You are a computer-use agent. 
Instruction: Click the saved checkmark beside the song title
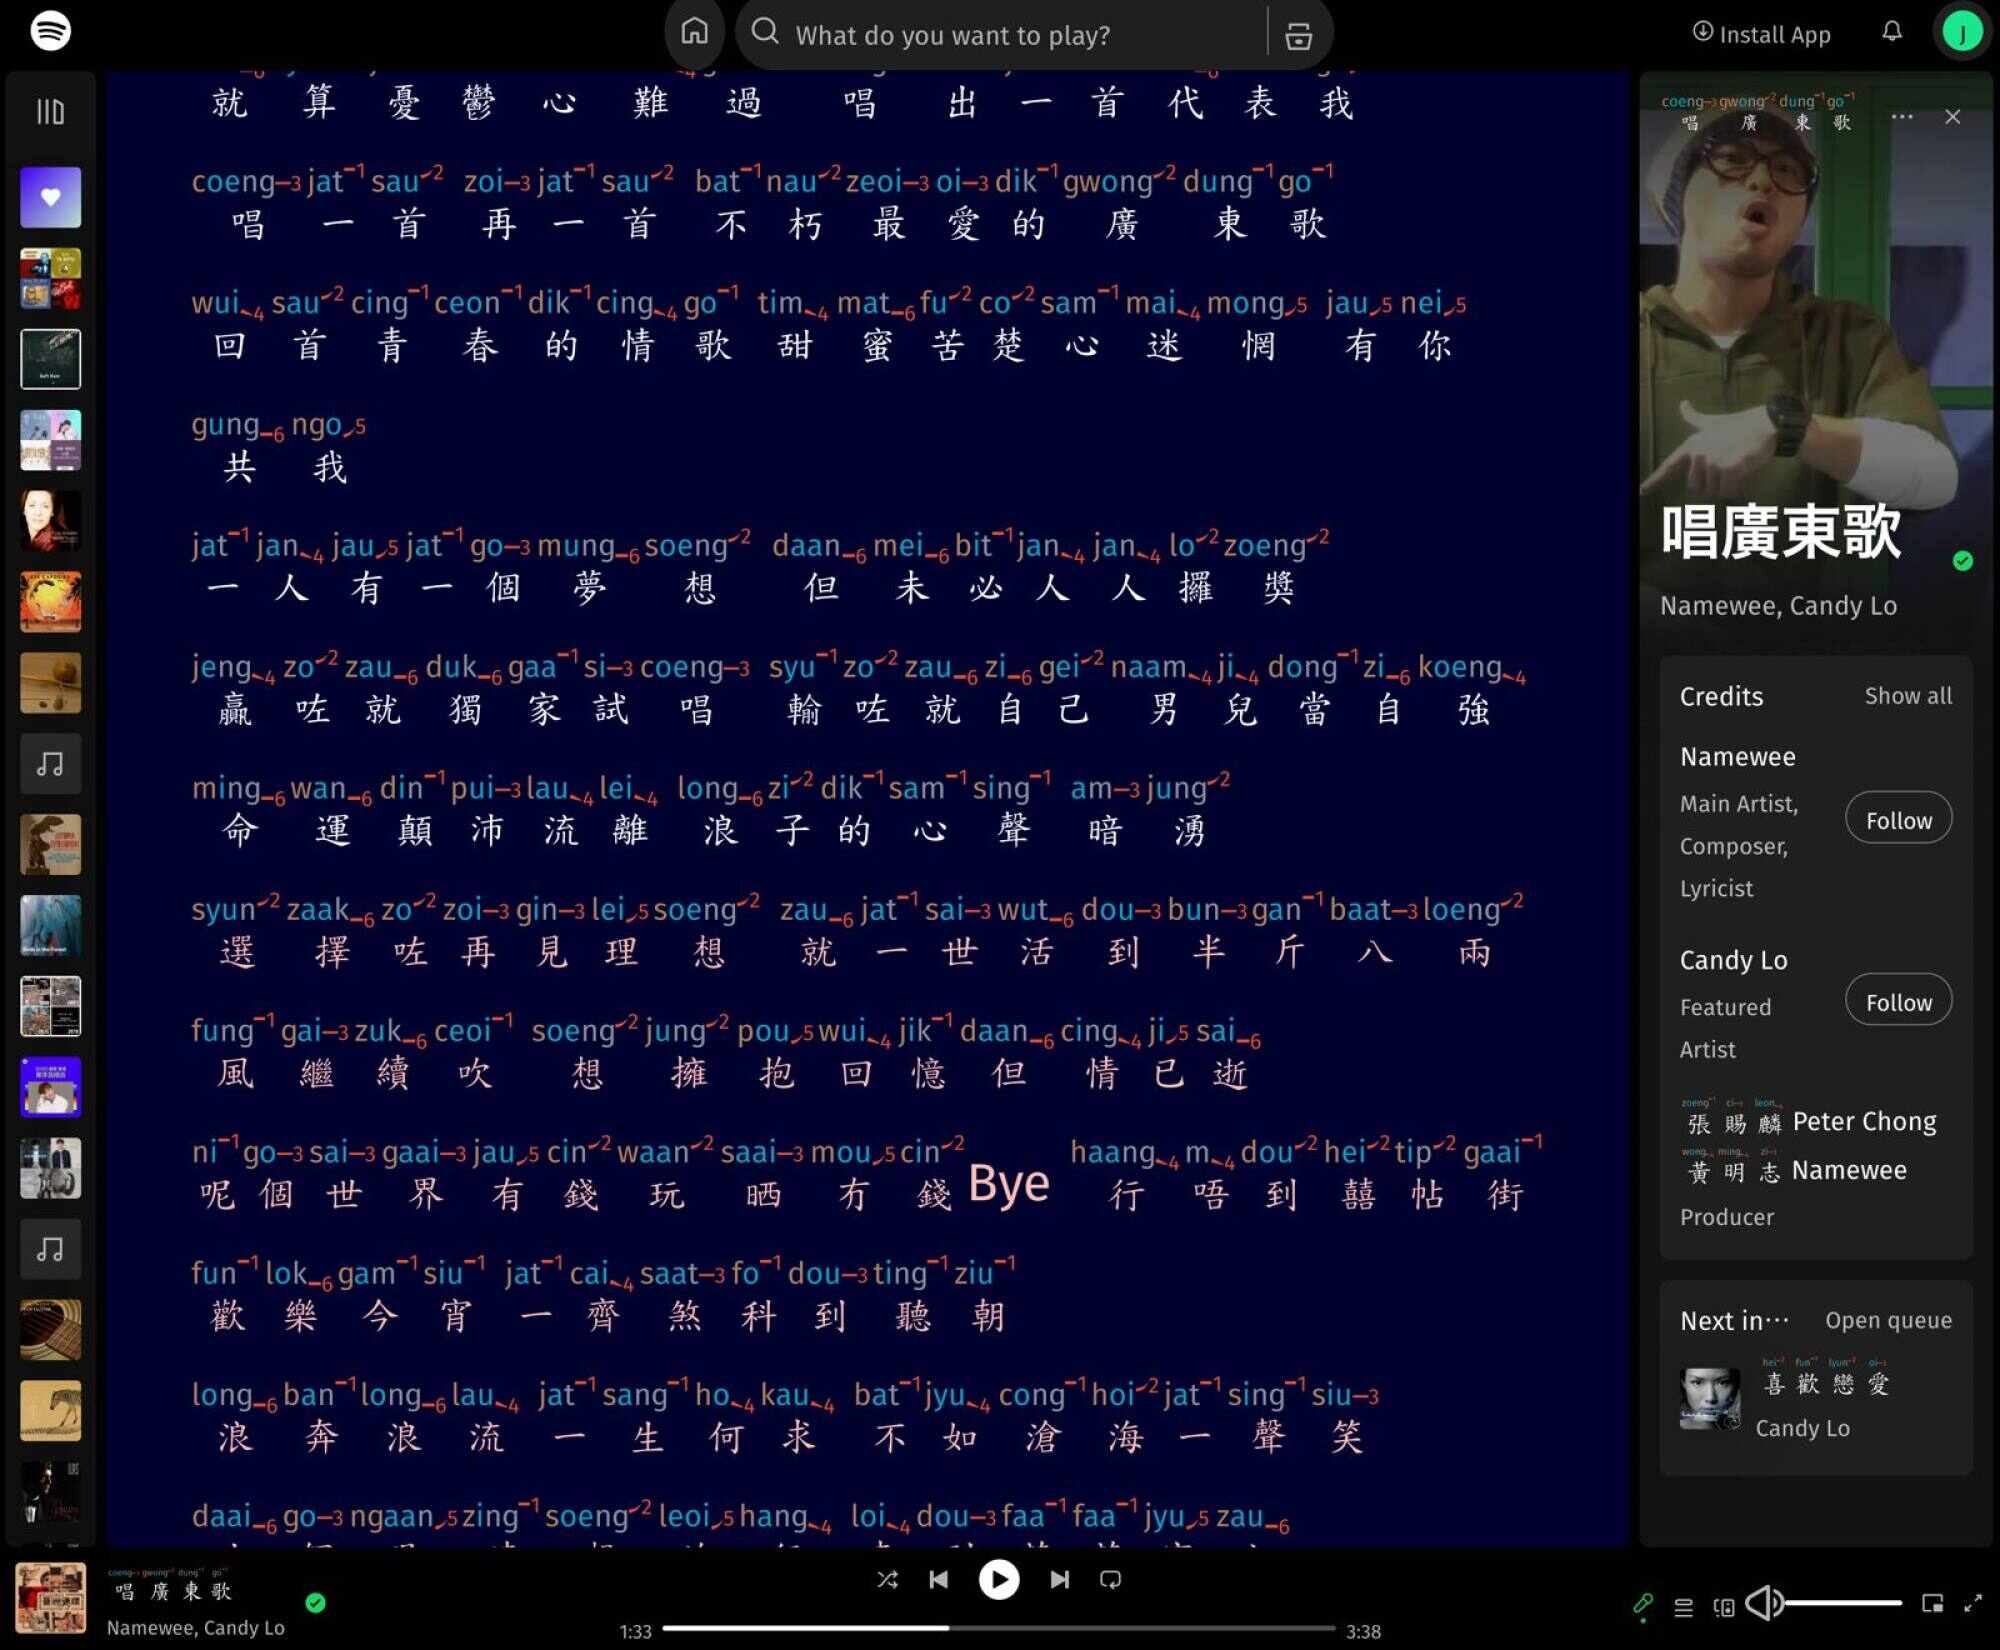pyautogui.click(x=1963, y=561)
